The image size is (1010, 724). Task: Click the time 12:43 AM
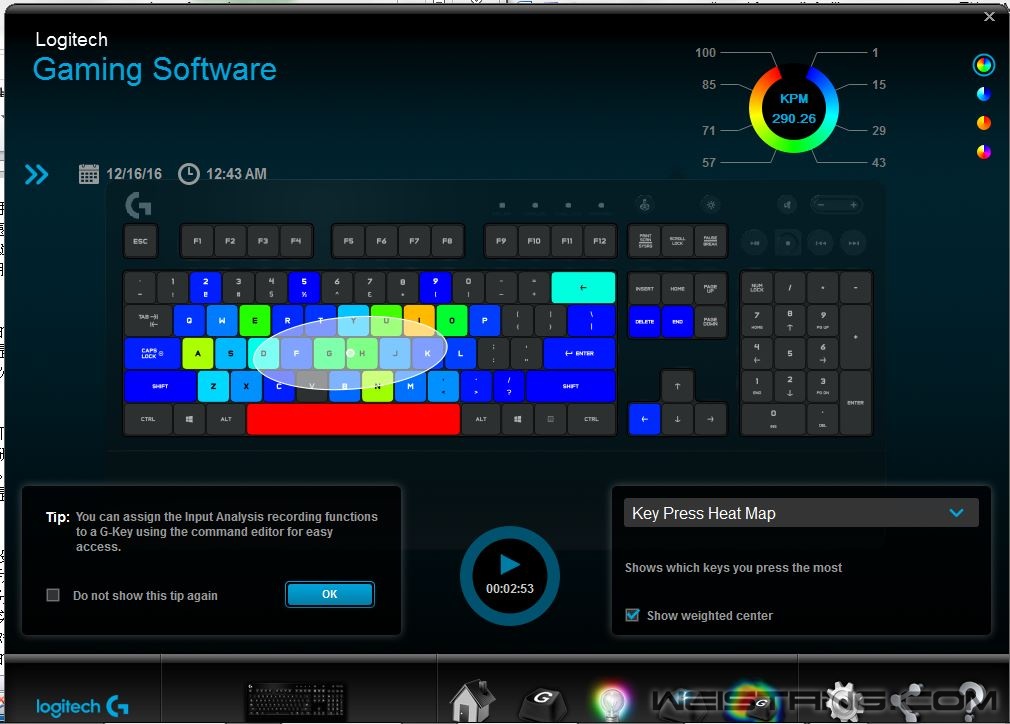[x=236, y=174]
